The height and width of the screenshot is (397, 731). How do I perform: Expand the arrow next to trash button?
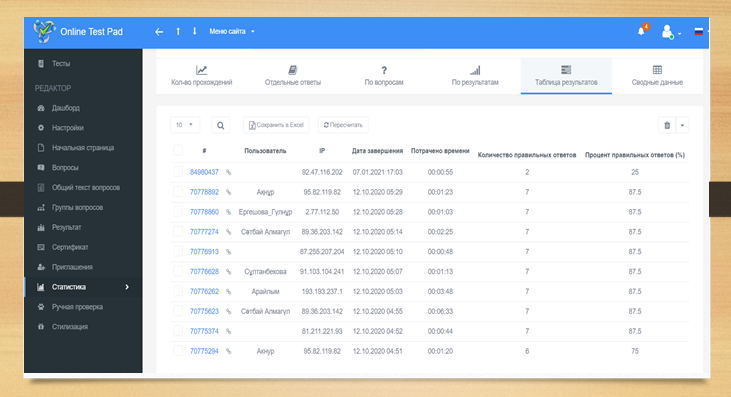(682, 125)
